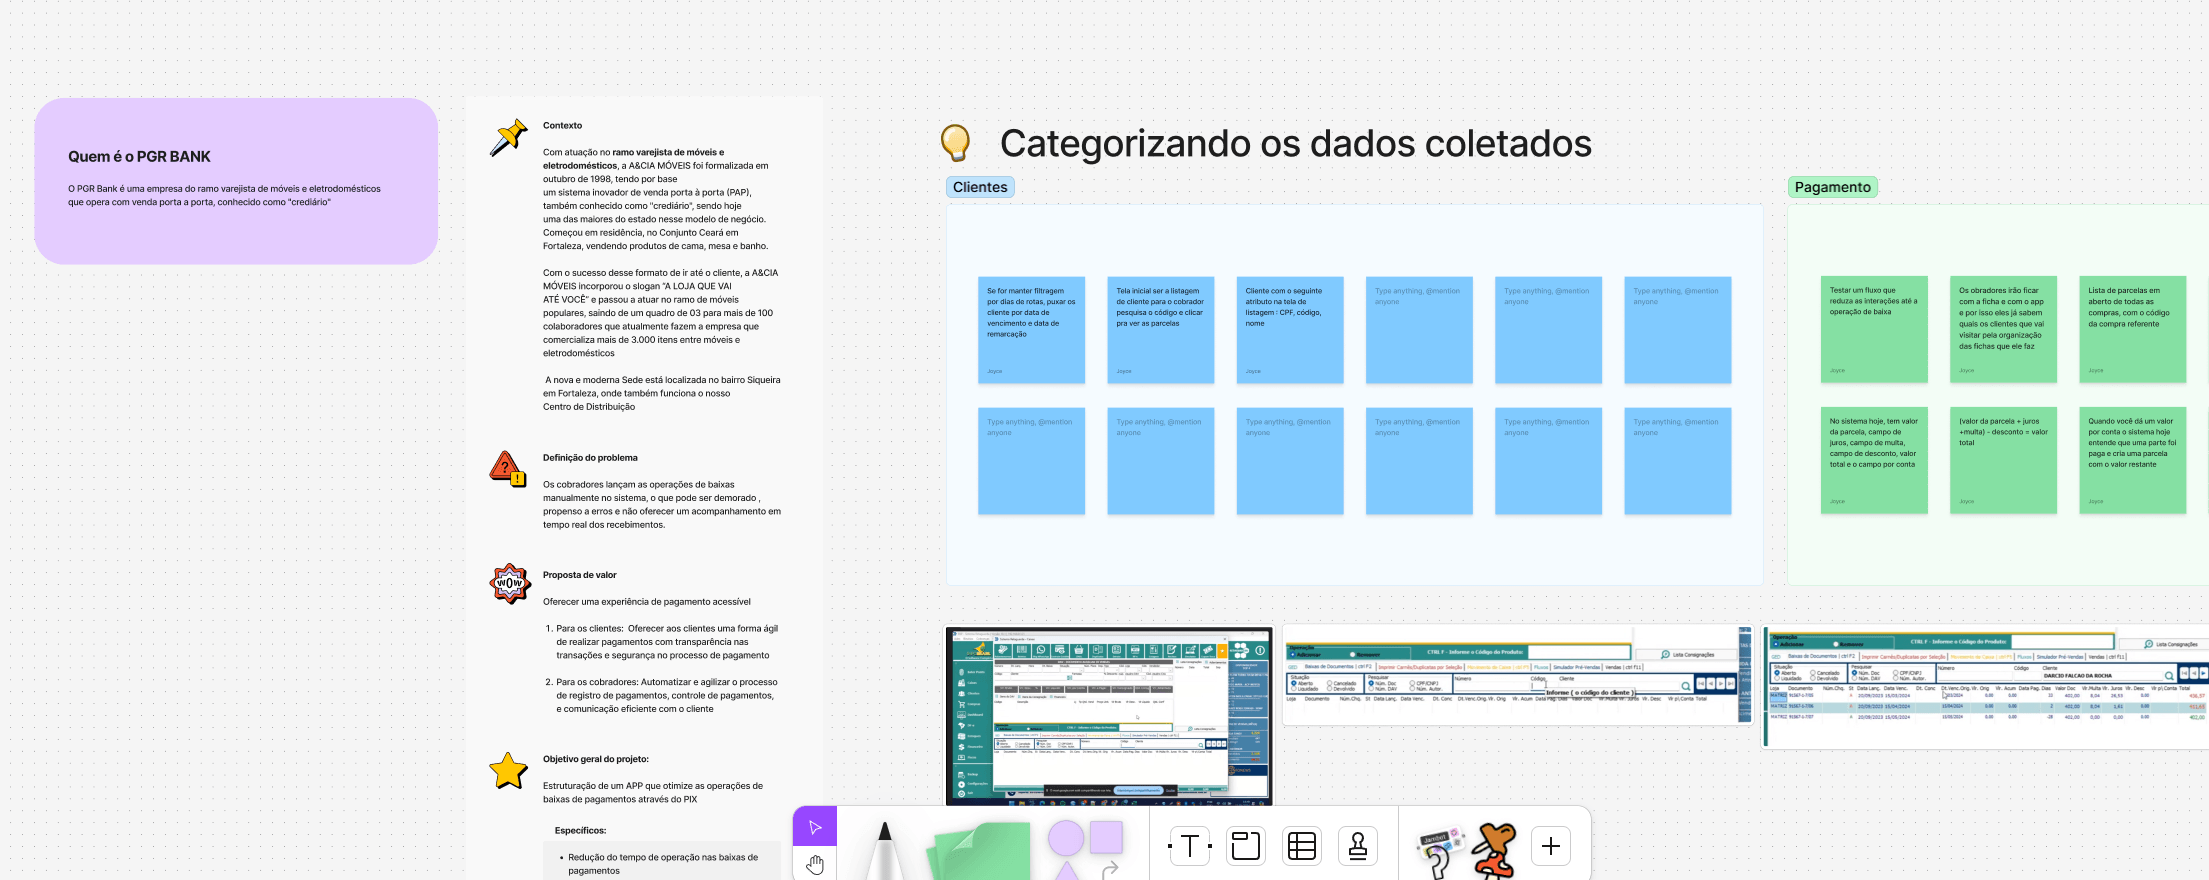Click the 'Específicos:' label
The width and height of the screenshot is (2209, 880).
pos(580,831)
